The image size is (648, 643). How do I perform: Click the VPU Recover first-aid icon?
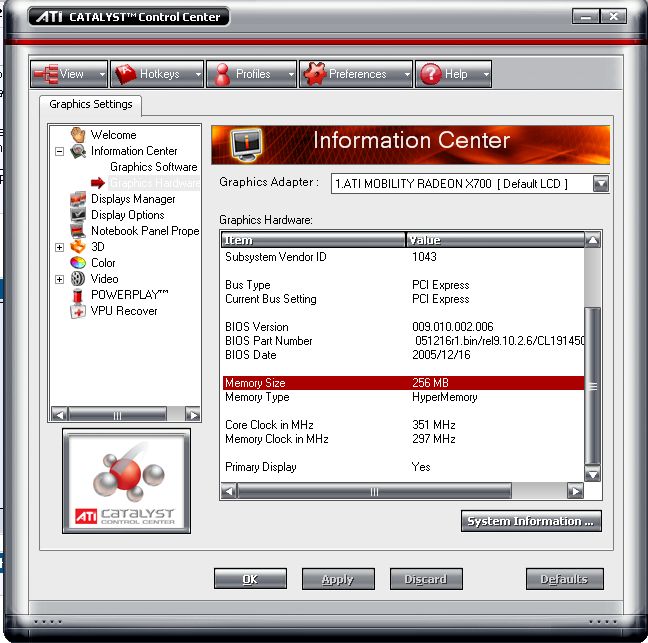tap(78, 311)
